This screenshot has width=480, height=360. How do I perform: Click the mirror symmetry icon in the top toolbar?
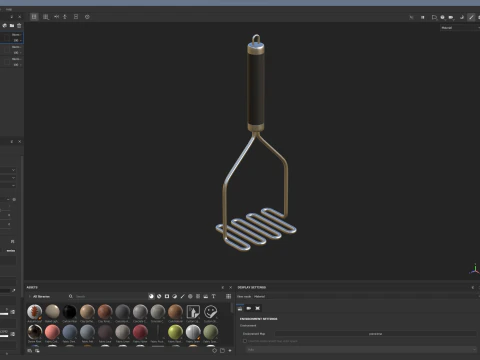(x=56, y=17)
